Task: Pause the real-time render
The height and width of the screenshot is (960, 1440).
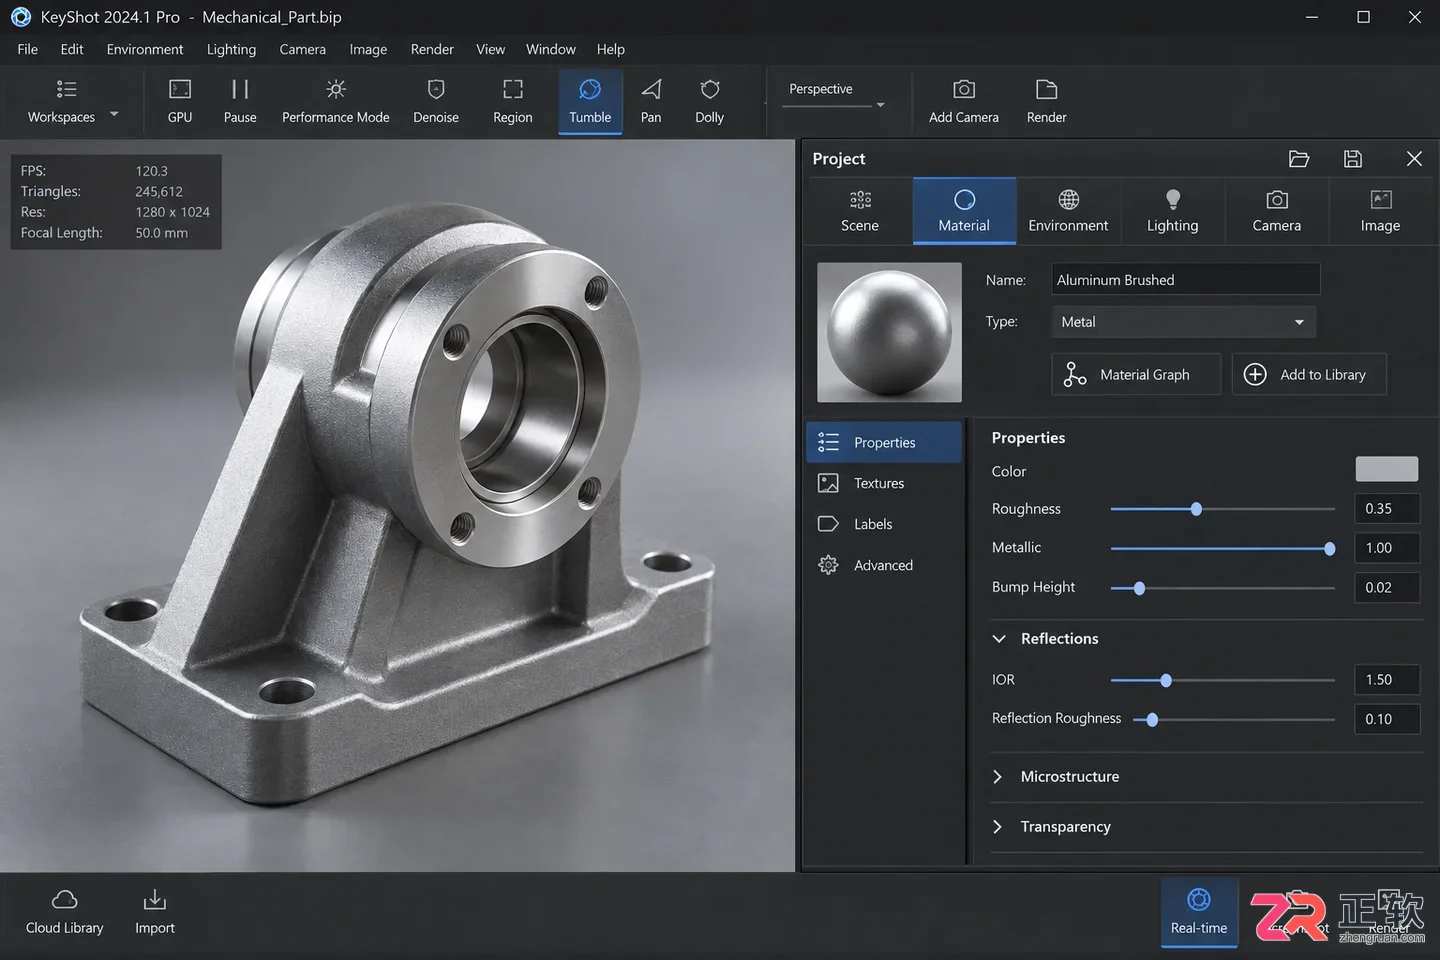Action: tap(240, 102)
